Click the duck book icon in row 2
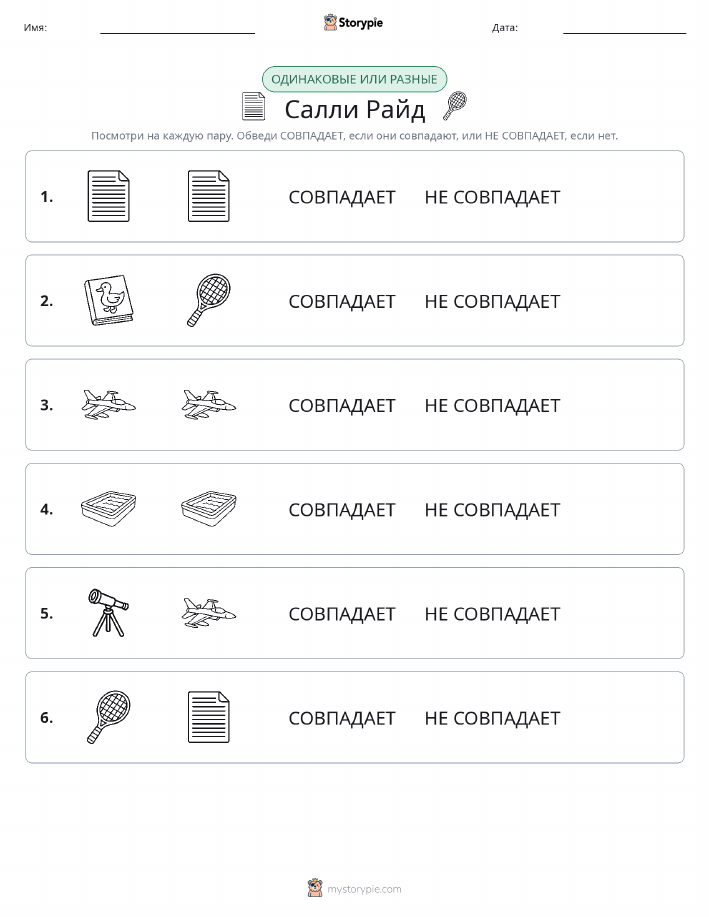Screen dimensions: 709x917 (x=108, y=300)
